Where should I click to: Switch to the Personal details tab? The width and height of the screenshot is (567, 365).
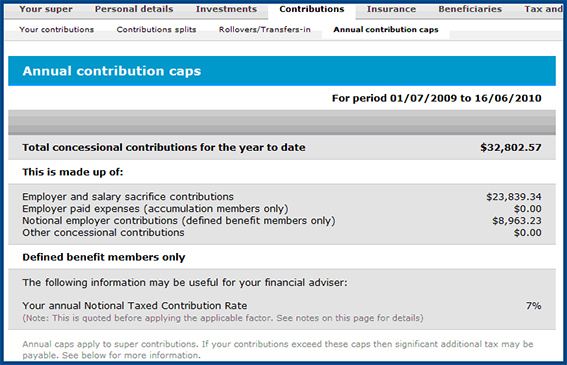click(x=134, y=9)
